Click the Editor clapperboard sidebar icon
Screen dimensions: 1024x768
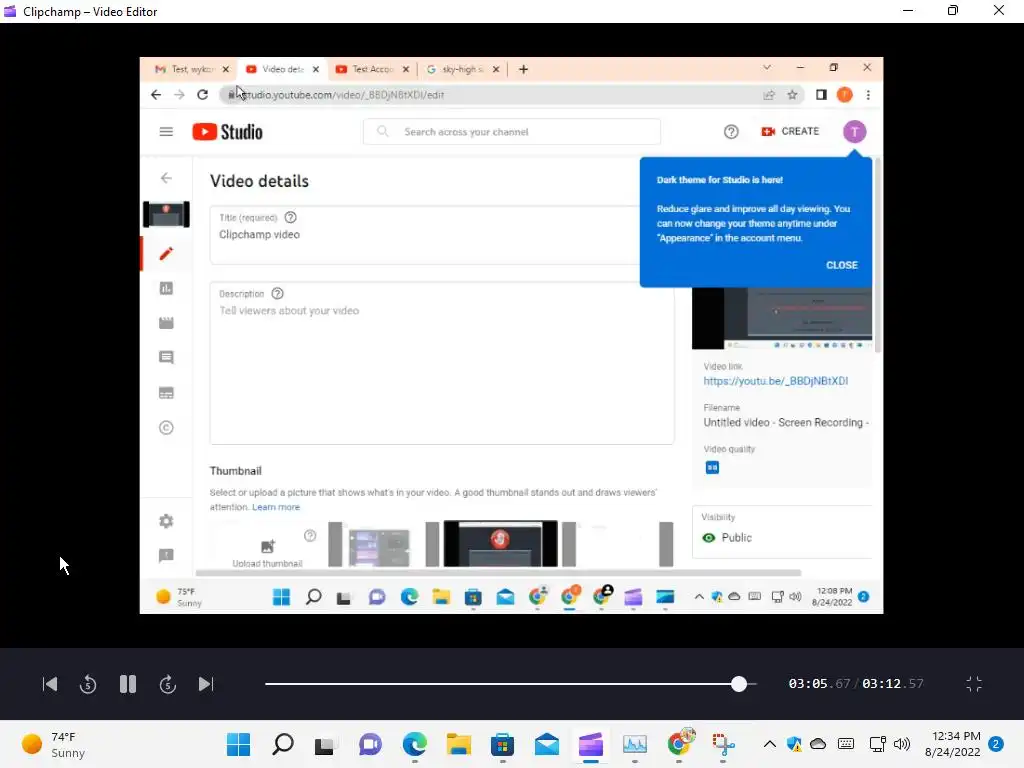tap(167, 323)
